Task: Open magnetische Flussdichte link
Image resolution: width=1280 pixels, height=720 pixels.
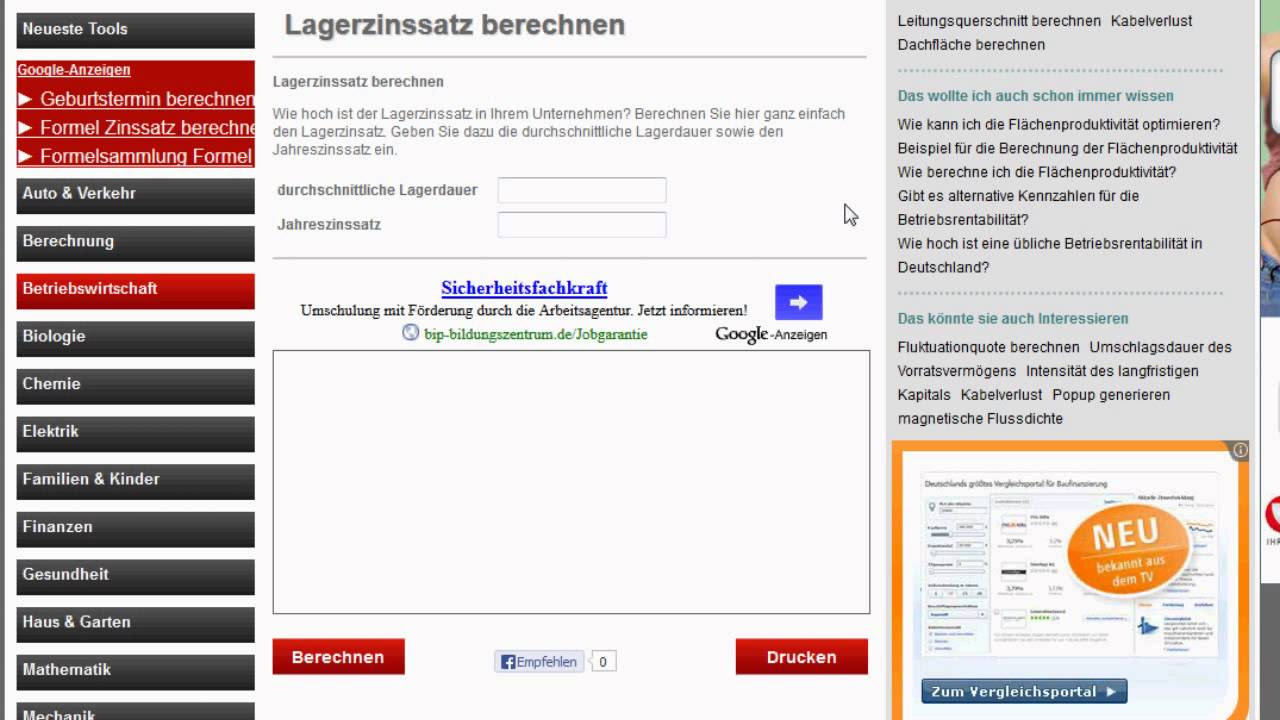Action: [980, 419]
